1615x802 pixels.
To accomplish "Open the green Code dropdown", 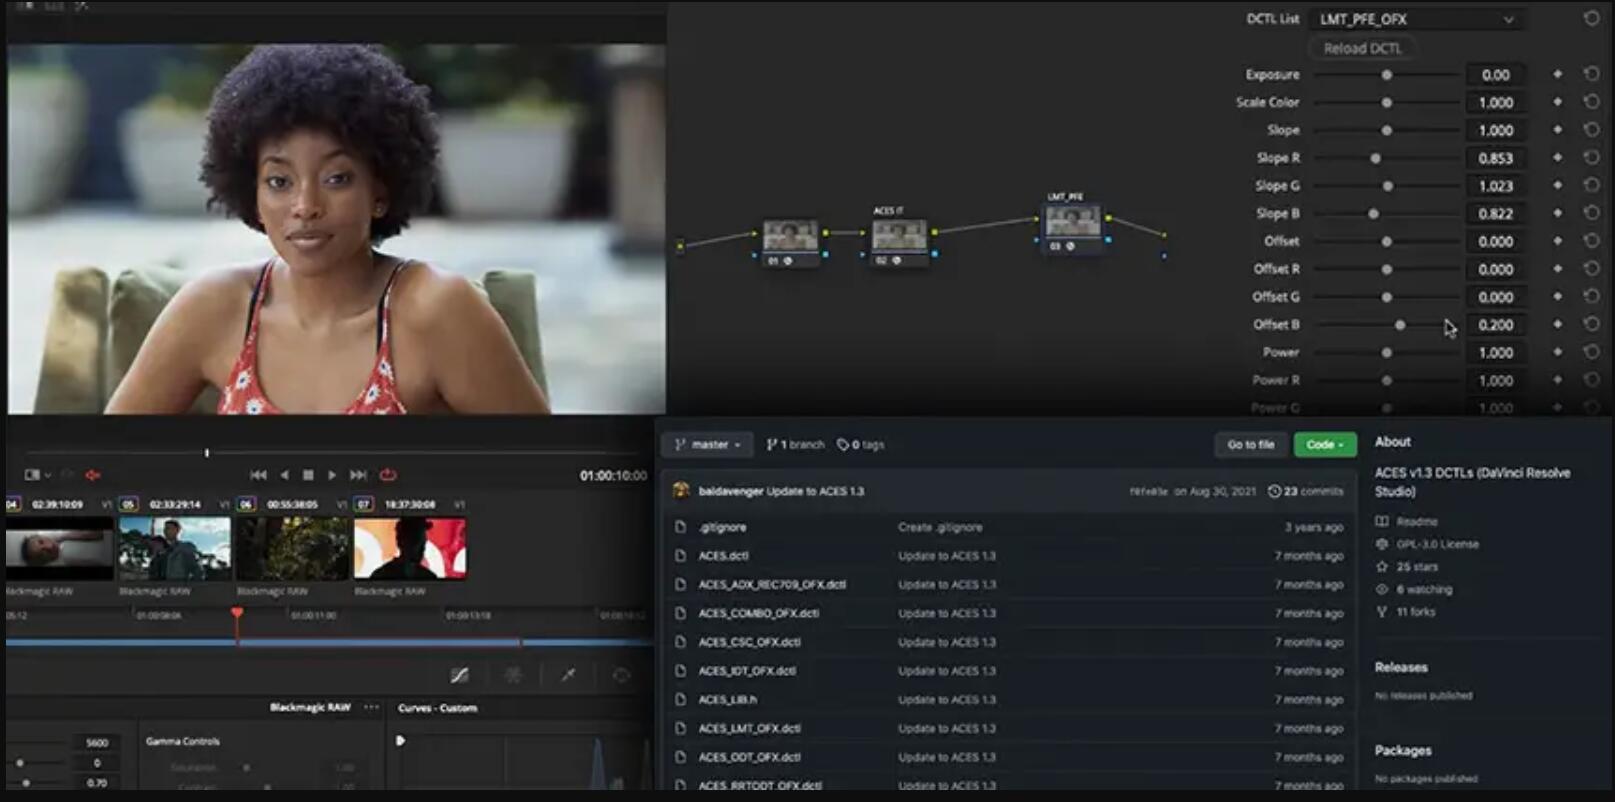I will (1324, 445).
